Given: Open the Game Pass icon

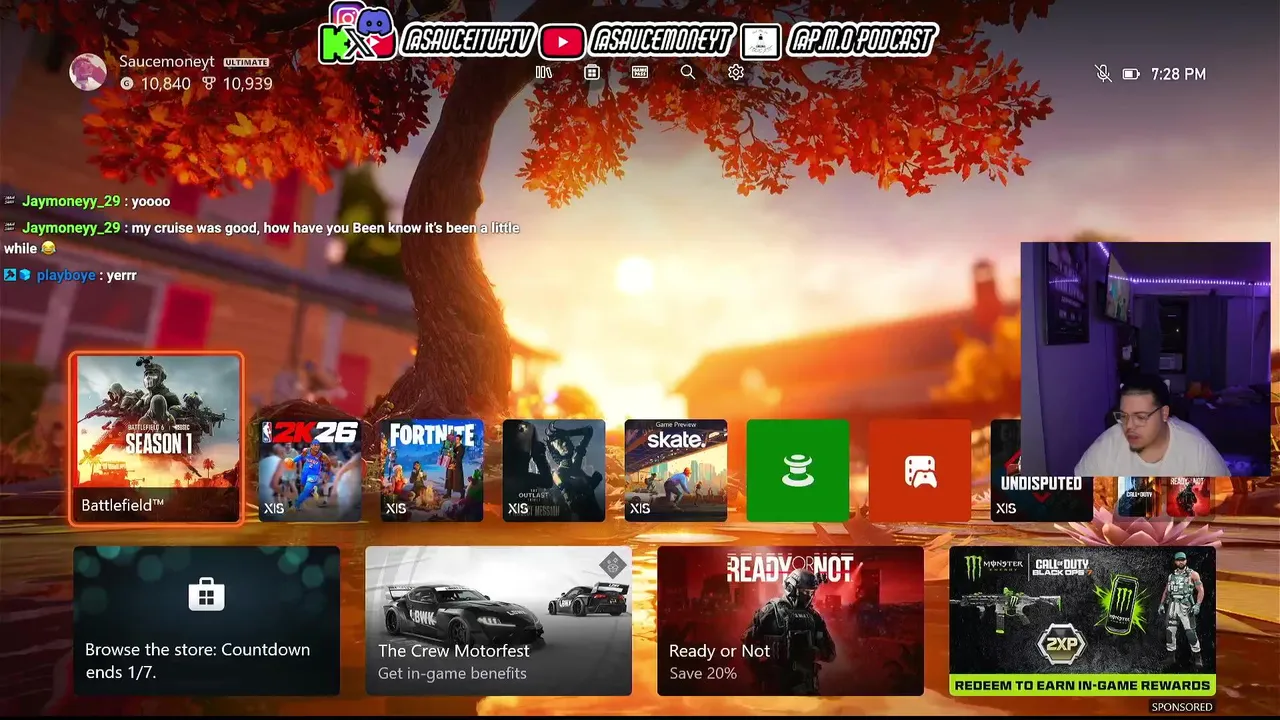Looking at the screenshot, I should point(640,72).
